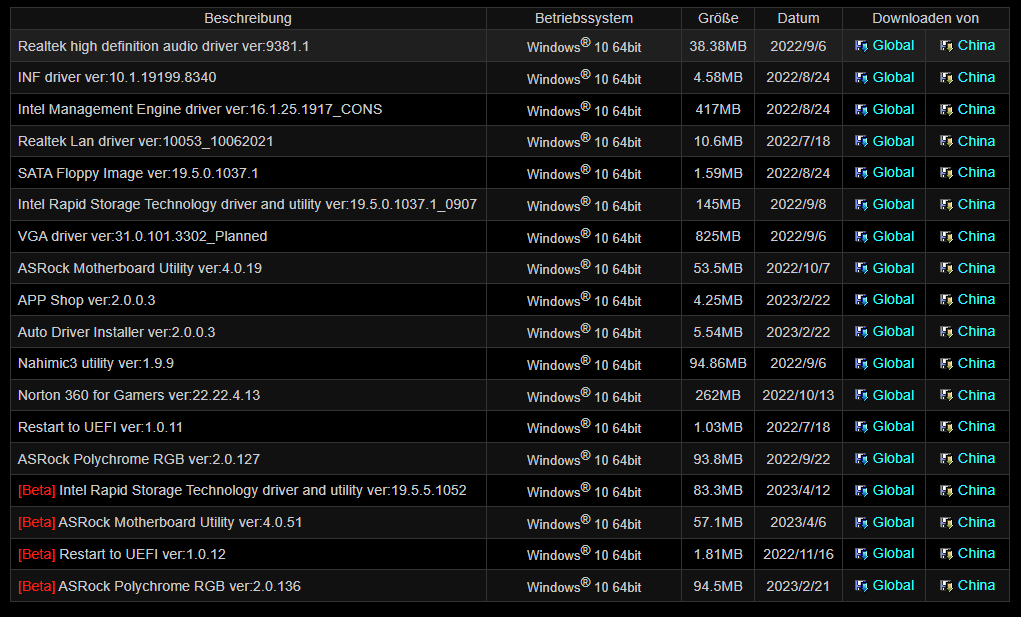Download INF driver via Global link
Screen dimensions: 1021x617
pyautogui.click(x=893, y=77)
